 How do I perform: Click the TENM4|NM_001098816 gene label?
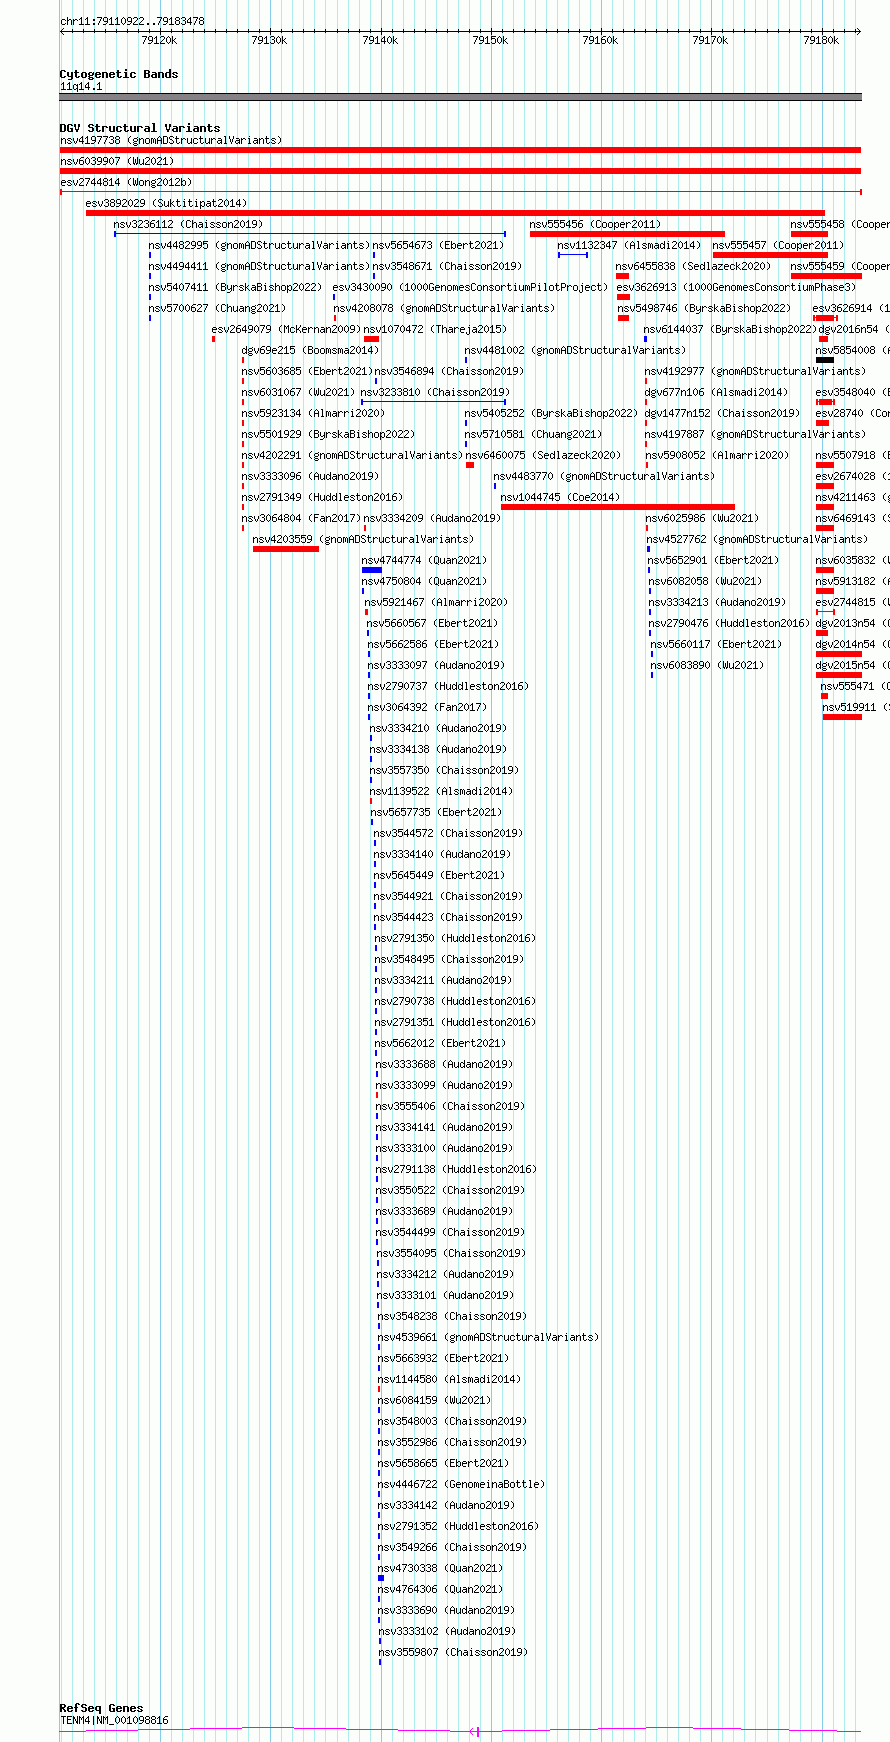pos(114,1720)
